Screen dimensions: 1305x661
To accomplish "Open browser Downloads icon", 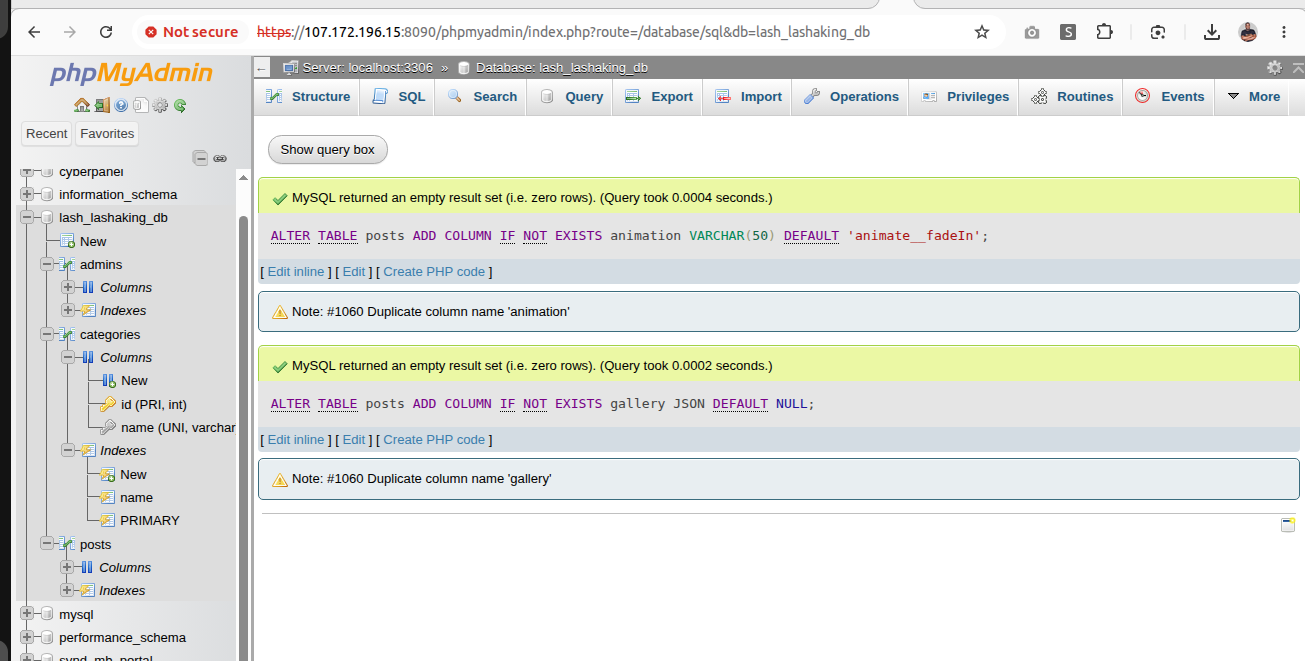I will 1212,32.
